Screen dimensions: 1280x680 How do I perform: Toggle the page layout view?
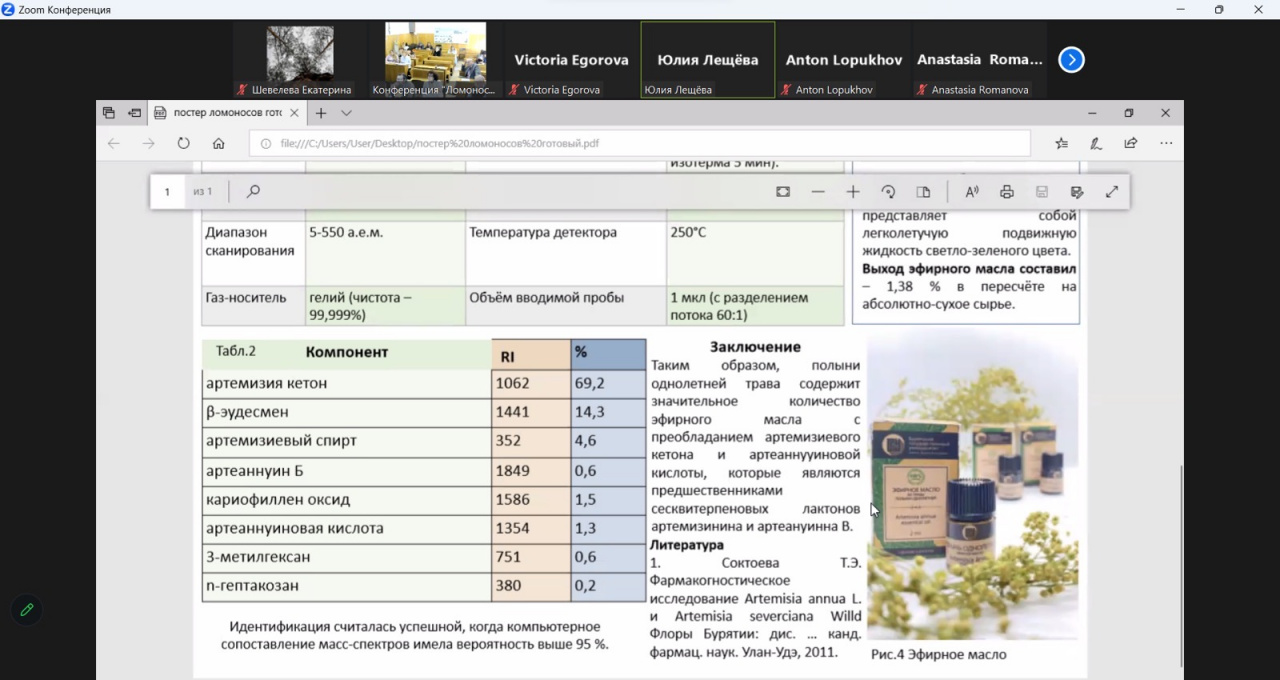coord(923,192)
